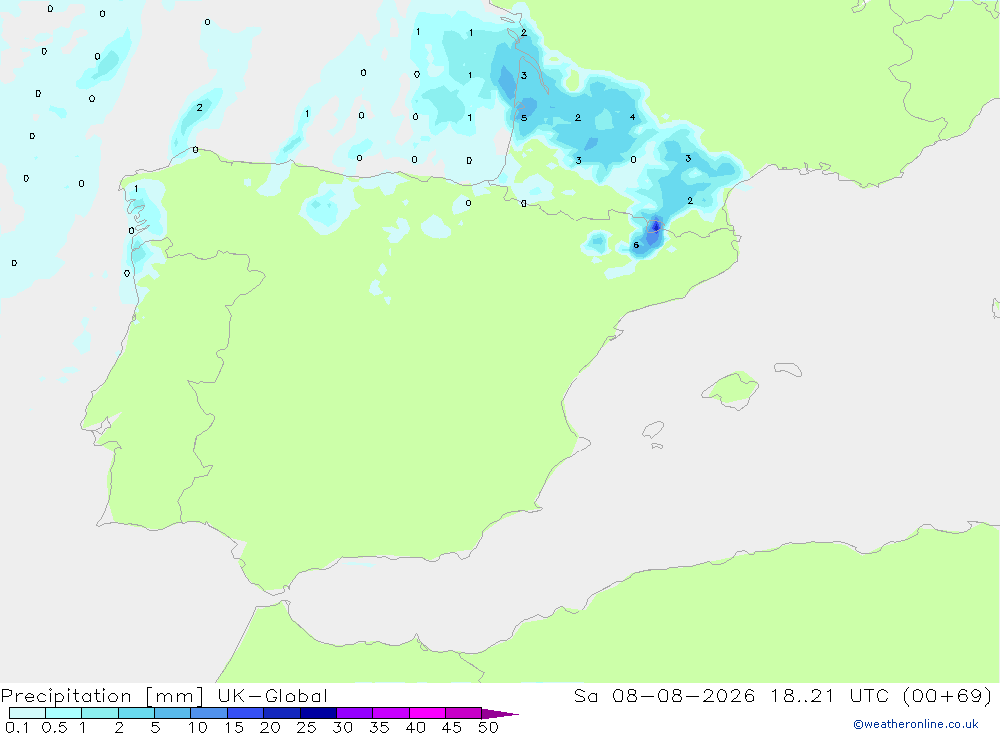Click the 1–2 mm legend swatch
Image resolution: width=1000 pixels, height=733 pixels.
100,713
